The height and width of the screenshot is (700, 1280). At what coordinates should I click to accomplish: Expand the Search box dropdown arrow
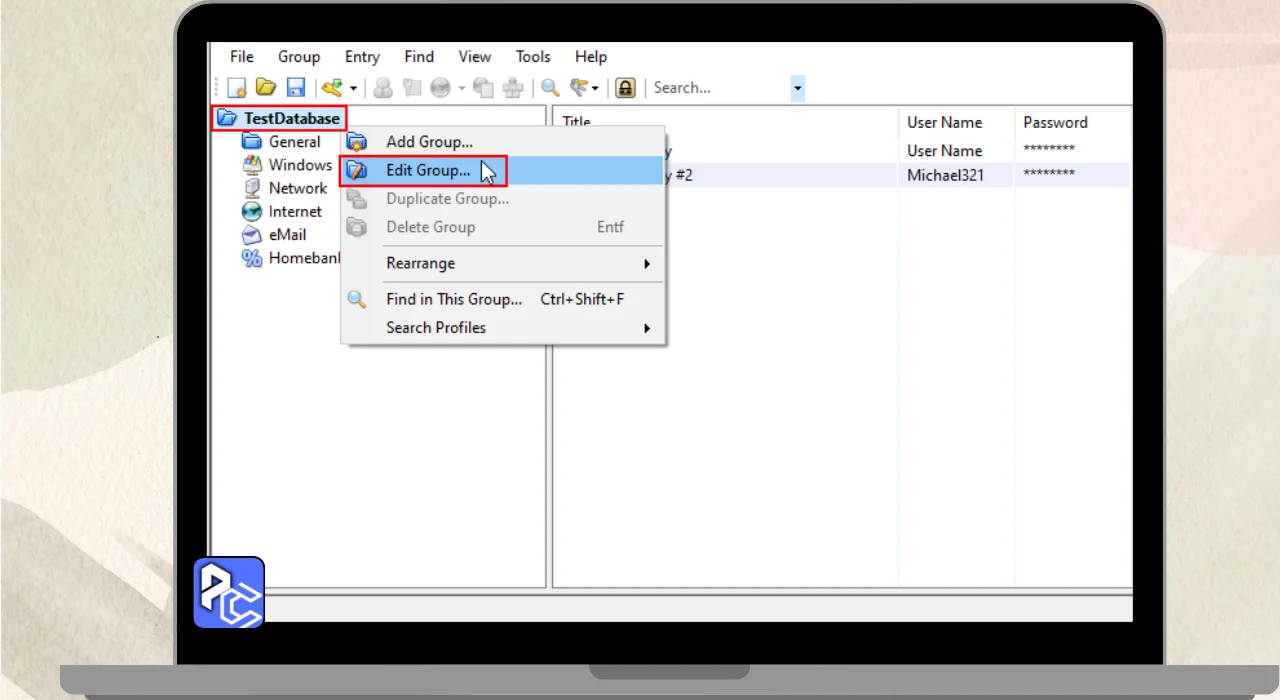(x=797, y=89)
